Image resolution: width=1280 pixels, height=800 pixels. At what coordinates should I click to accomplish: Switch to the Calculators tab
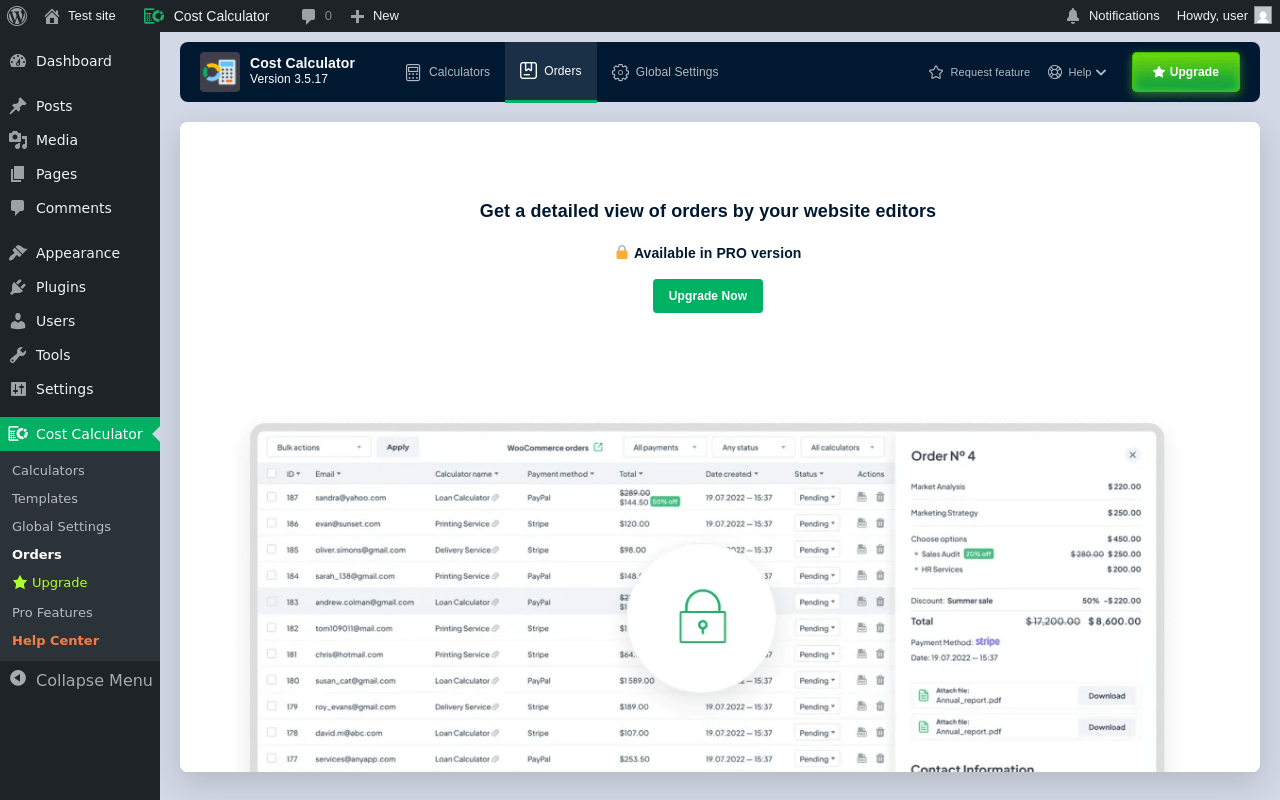pos(447,72)
